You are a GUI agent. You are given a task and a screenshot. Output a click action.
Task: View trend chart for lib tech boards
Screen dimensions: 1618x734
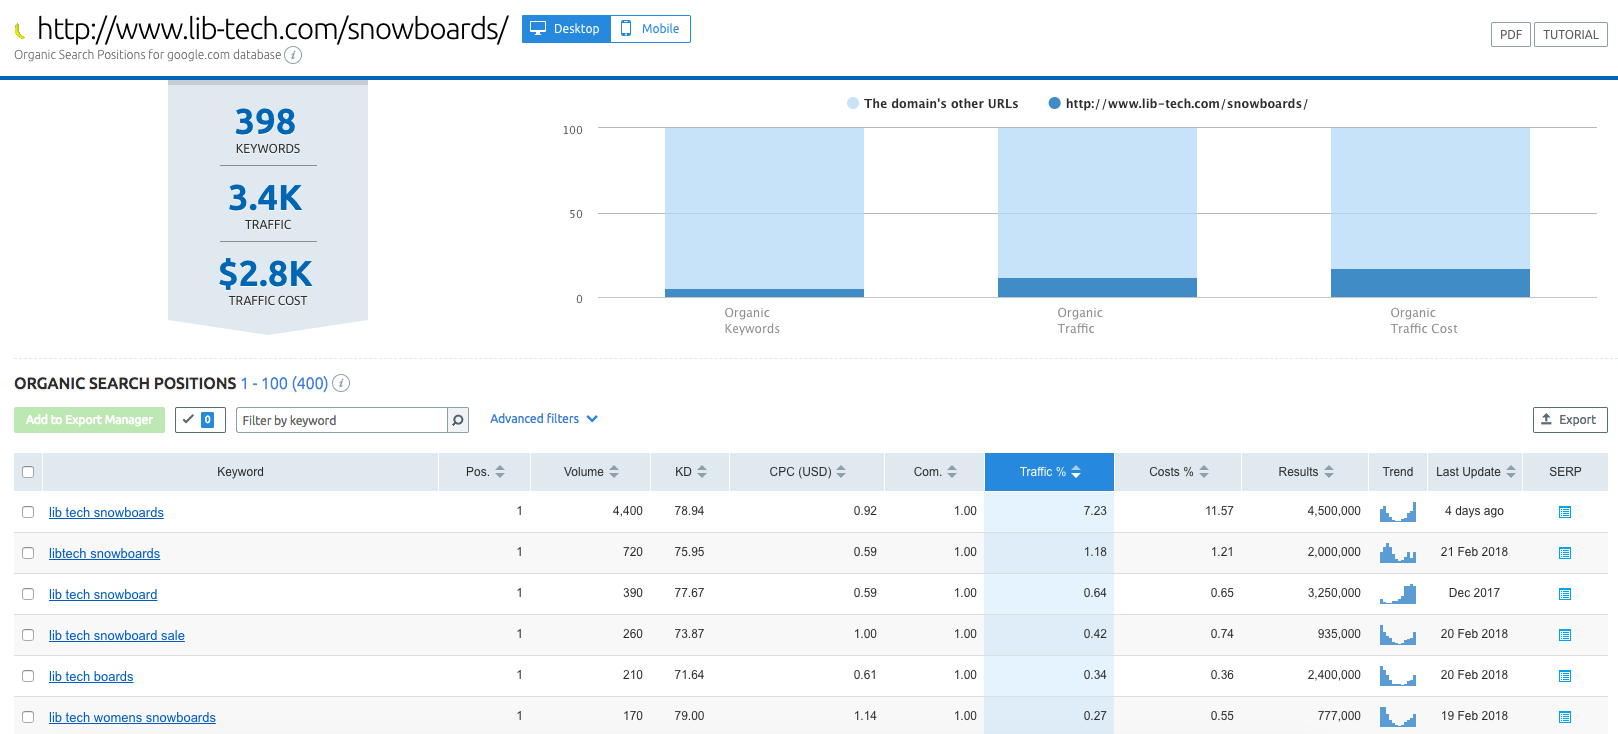tap(1398, 676)
